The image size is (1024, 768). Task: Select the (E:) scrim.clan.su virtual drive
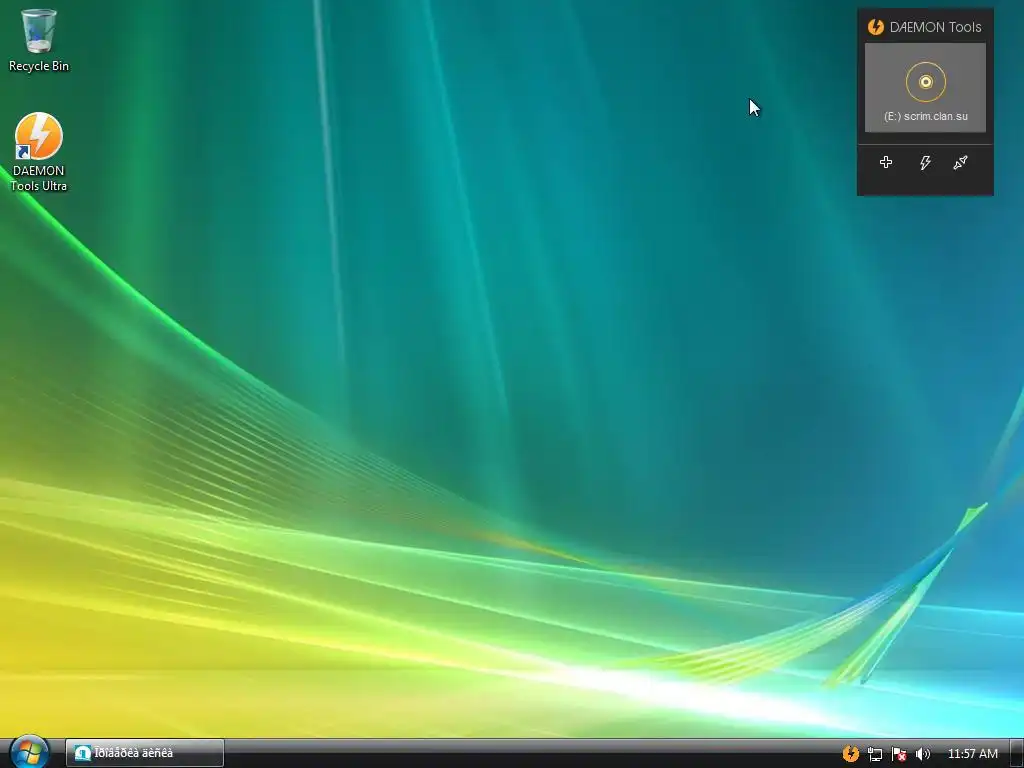point(925,88)
